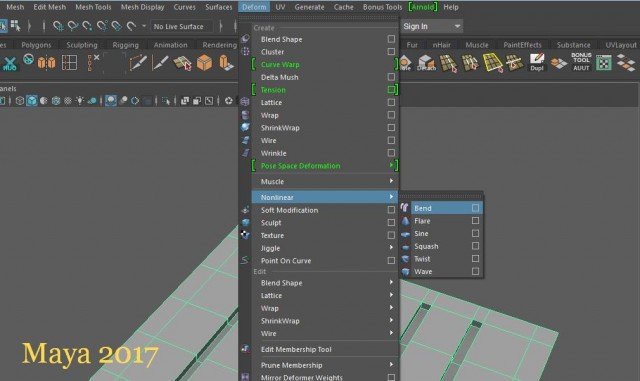Open Cluster option box
Screen dimensions: 640x381
click(391, 51)
